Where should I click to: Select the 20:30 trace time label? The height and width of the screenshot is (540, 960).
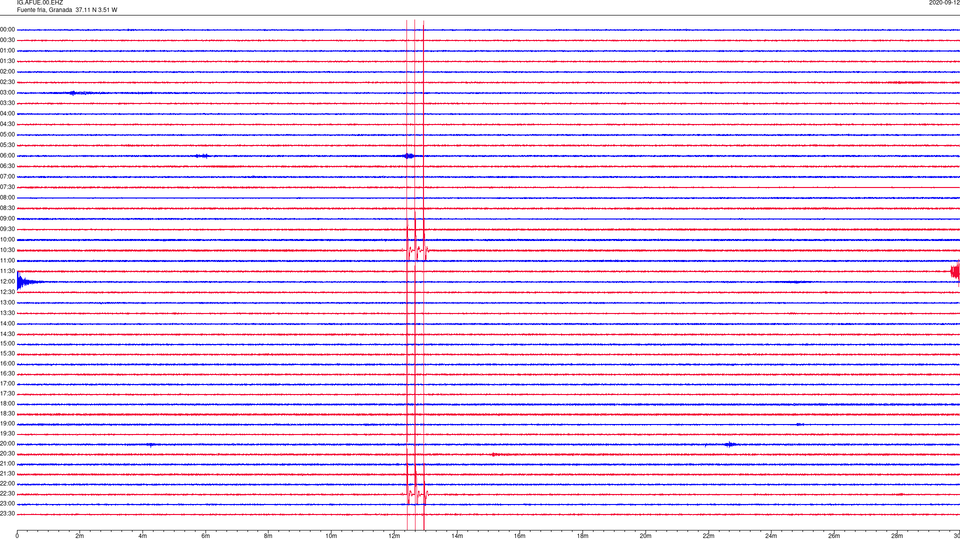8,454
